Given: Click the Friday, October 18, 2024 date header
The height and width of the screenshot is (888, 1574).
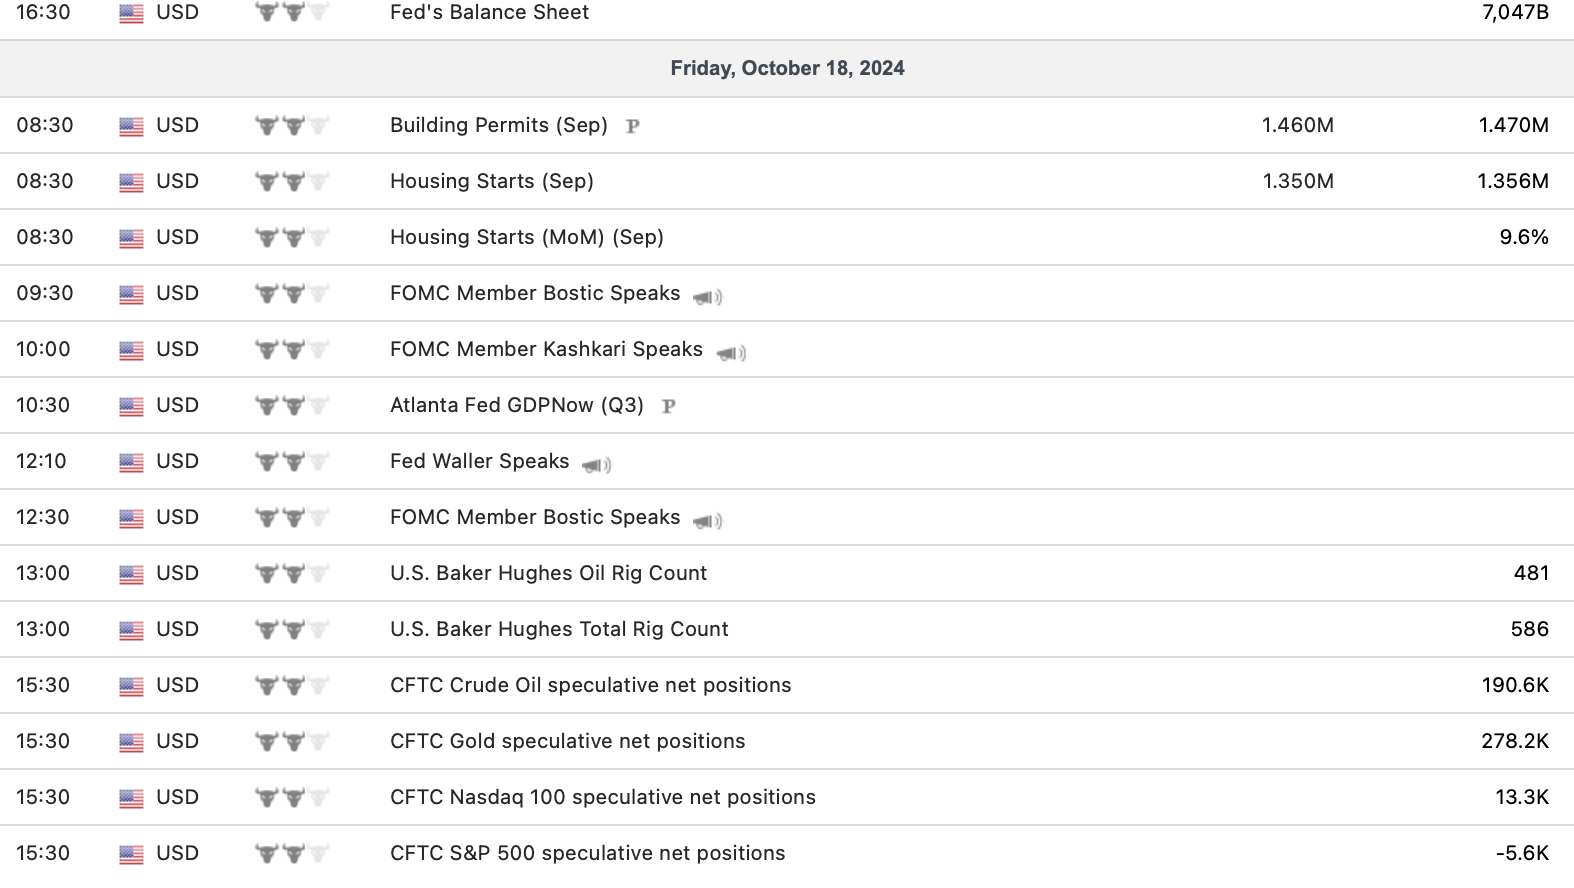Looking at the screenshot, I should [x=787, y=68].
